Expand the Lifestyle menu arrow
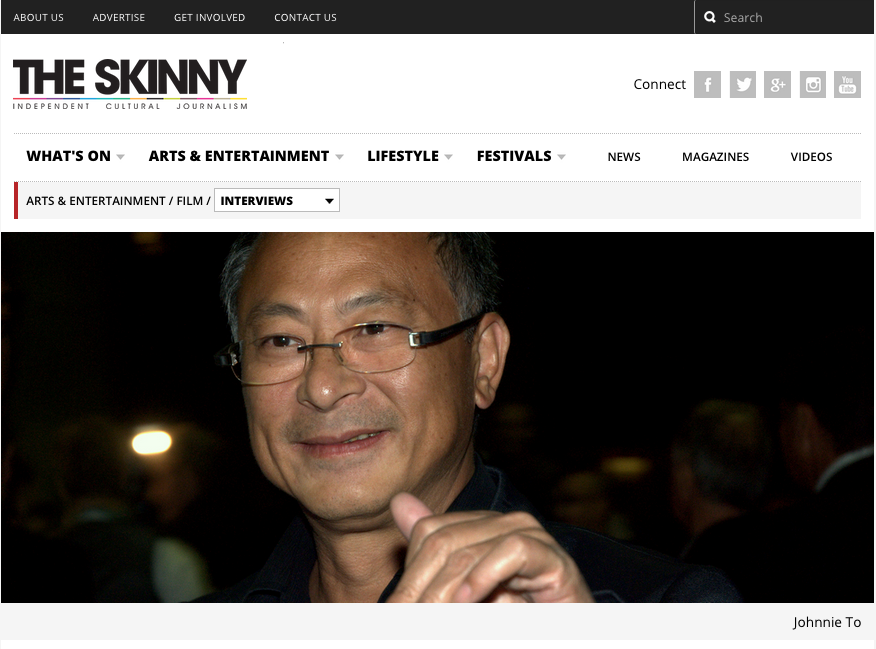The width and height of the screenshot is (876, 649). pyautogui.click(x=448, y=157)
